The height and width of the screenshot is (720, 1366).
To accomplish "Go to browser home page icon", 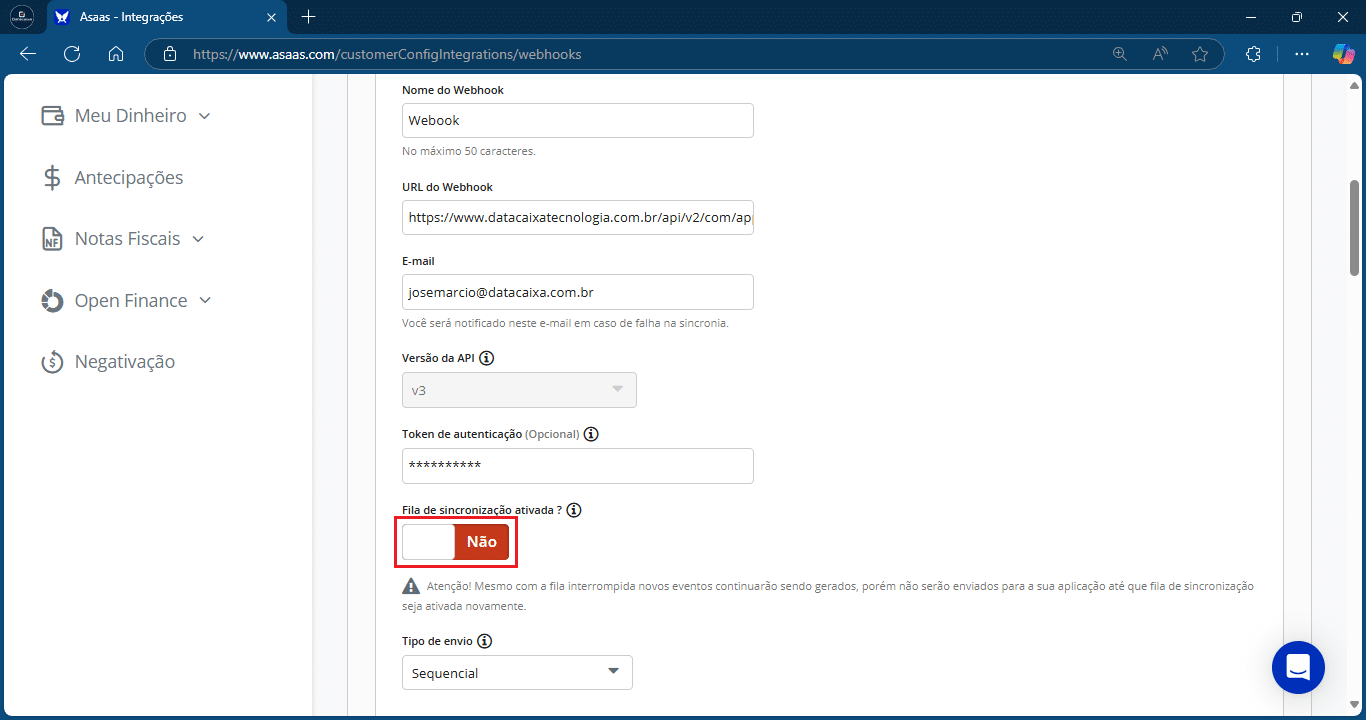I will tap(116, 54).
